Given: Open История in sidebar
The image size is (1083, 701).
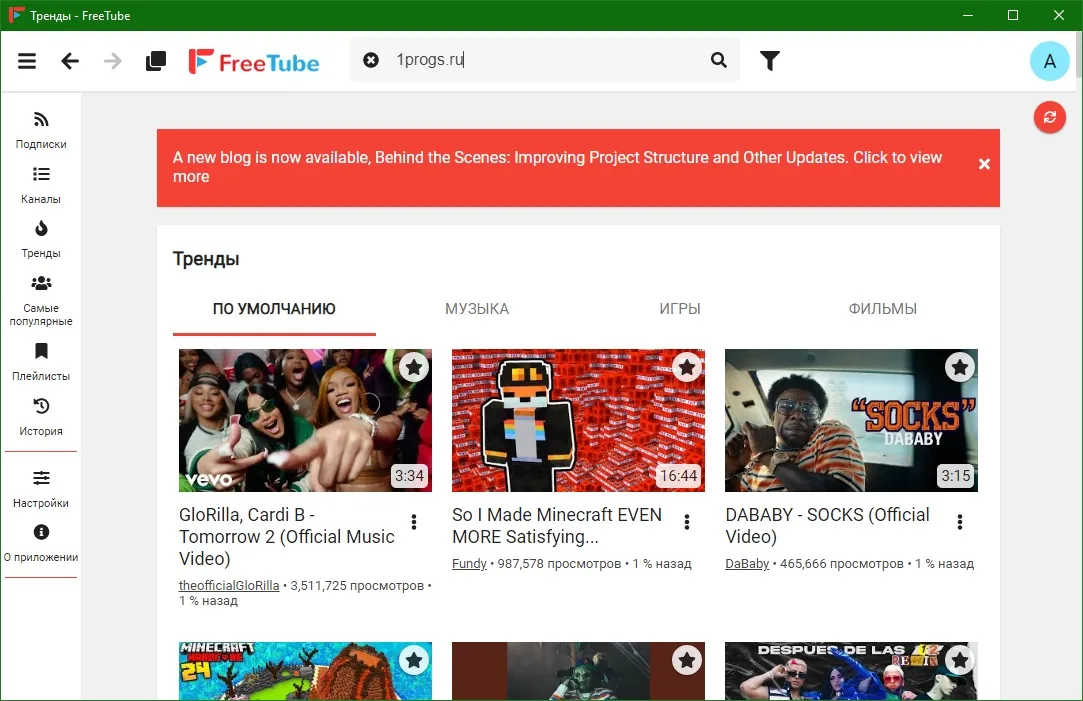Looking at the screenshot, I should click(x=41, y=416).
